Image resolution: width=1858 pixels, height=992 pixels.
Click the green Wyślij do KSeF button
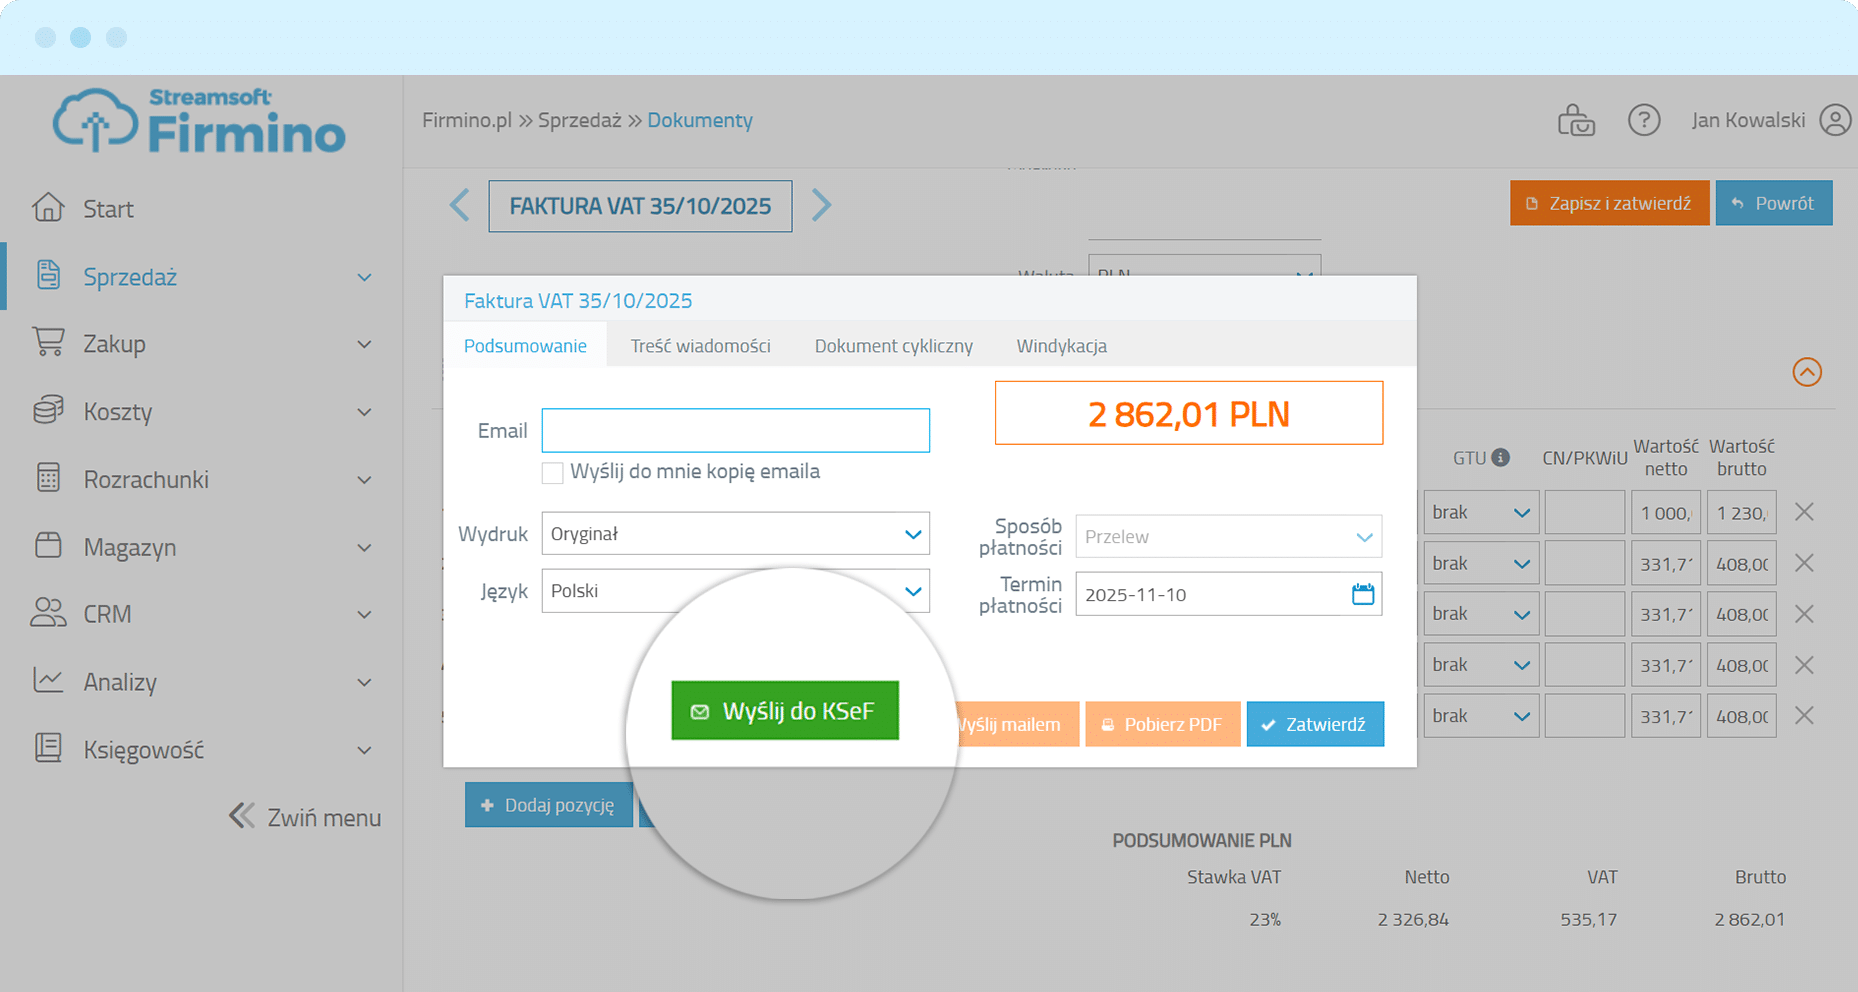click(x=785, y=711)
